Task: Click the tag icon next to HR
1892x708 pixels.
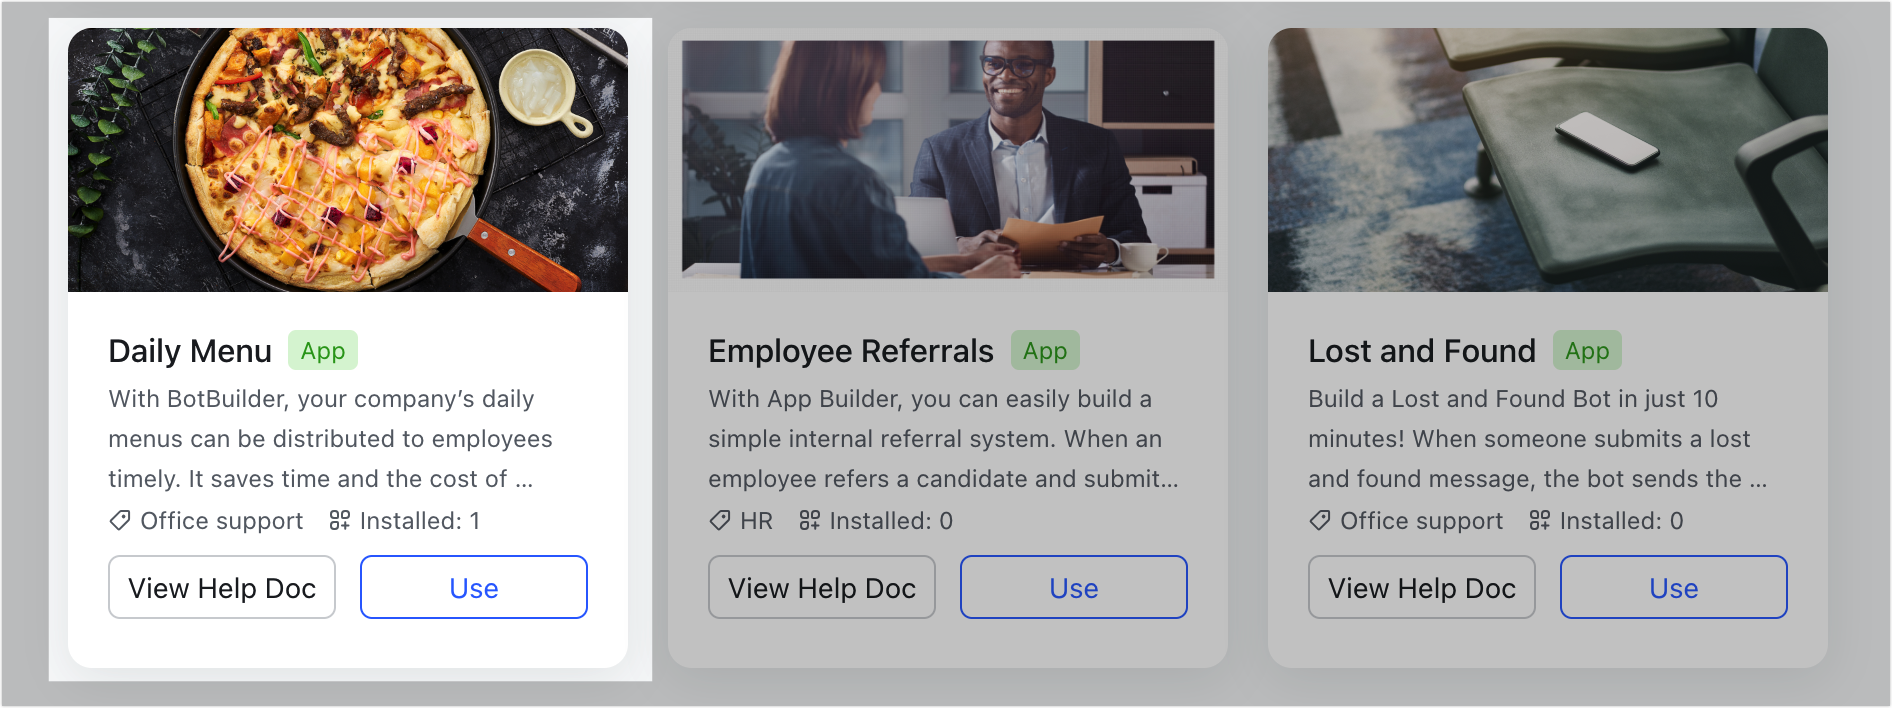Action: tap(720, 521)
